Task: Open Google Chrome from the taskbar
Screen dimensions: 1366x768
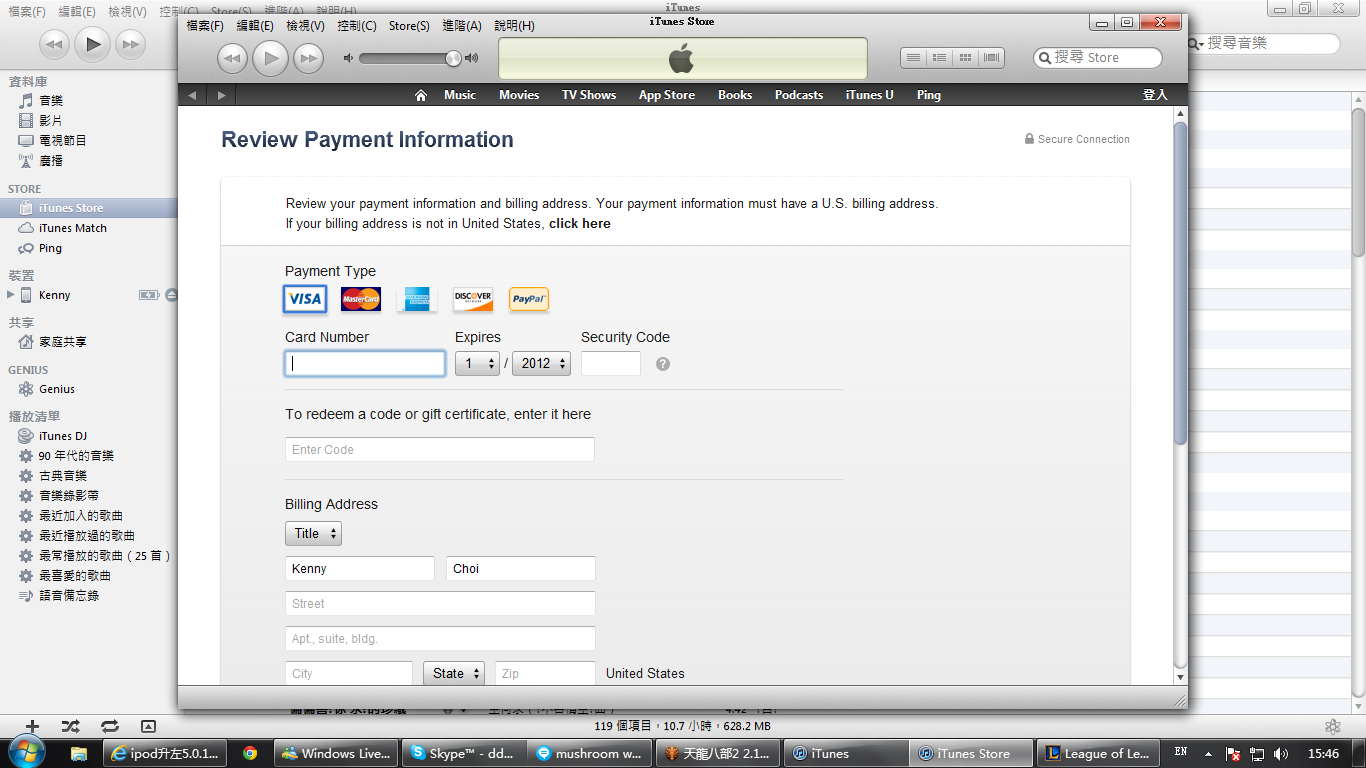Action: pyautogui.click(x=250, y=753)
